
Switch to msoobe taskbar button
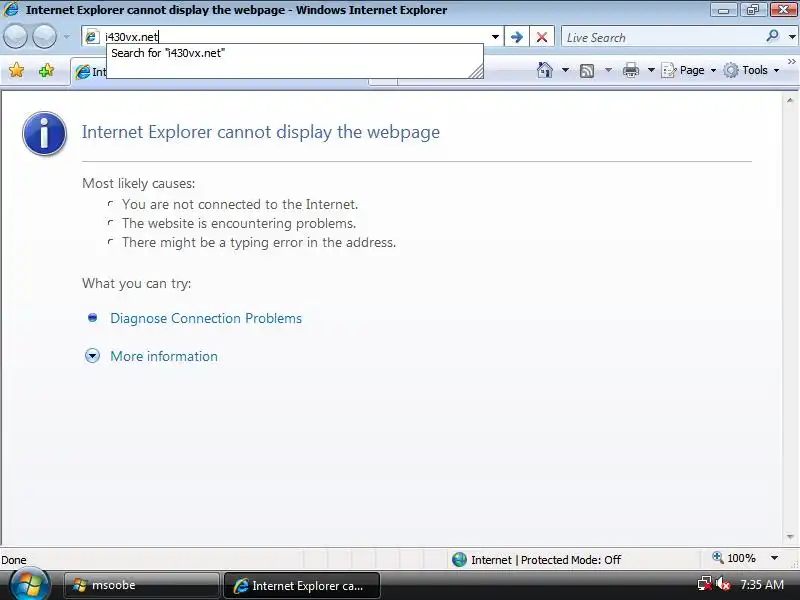(142, 585)
